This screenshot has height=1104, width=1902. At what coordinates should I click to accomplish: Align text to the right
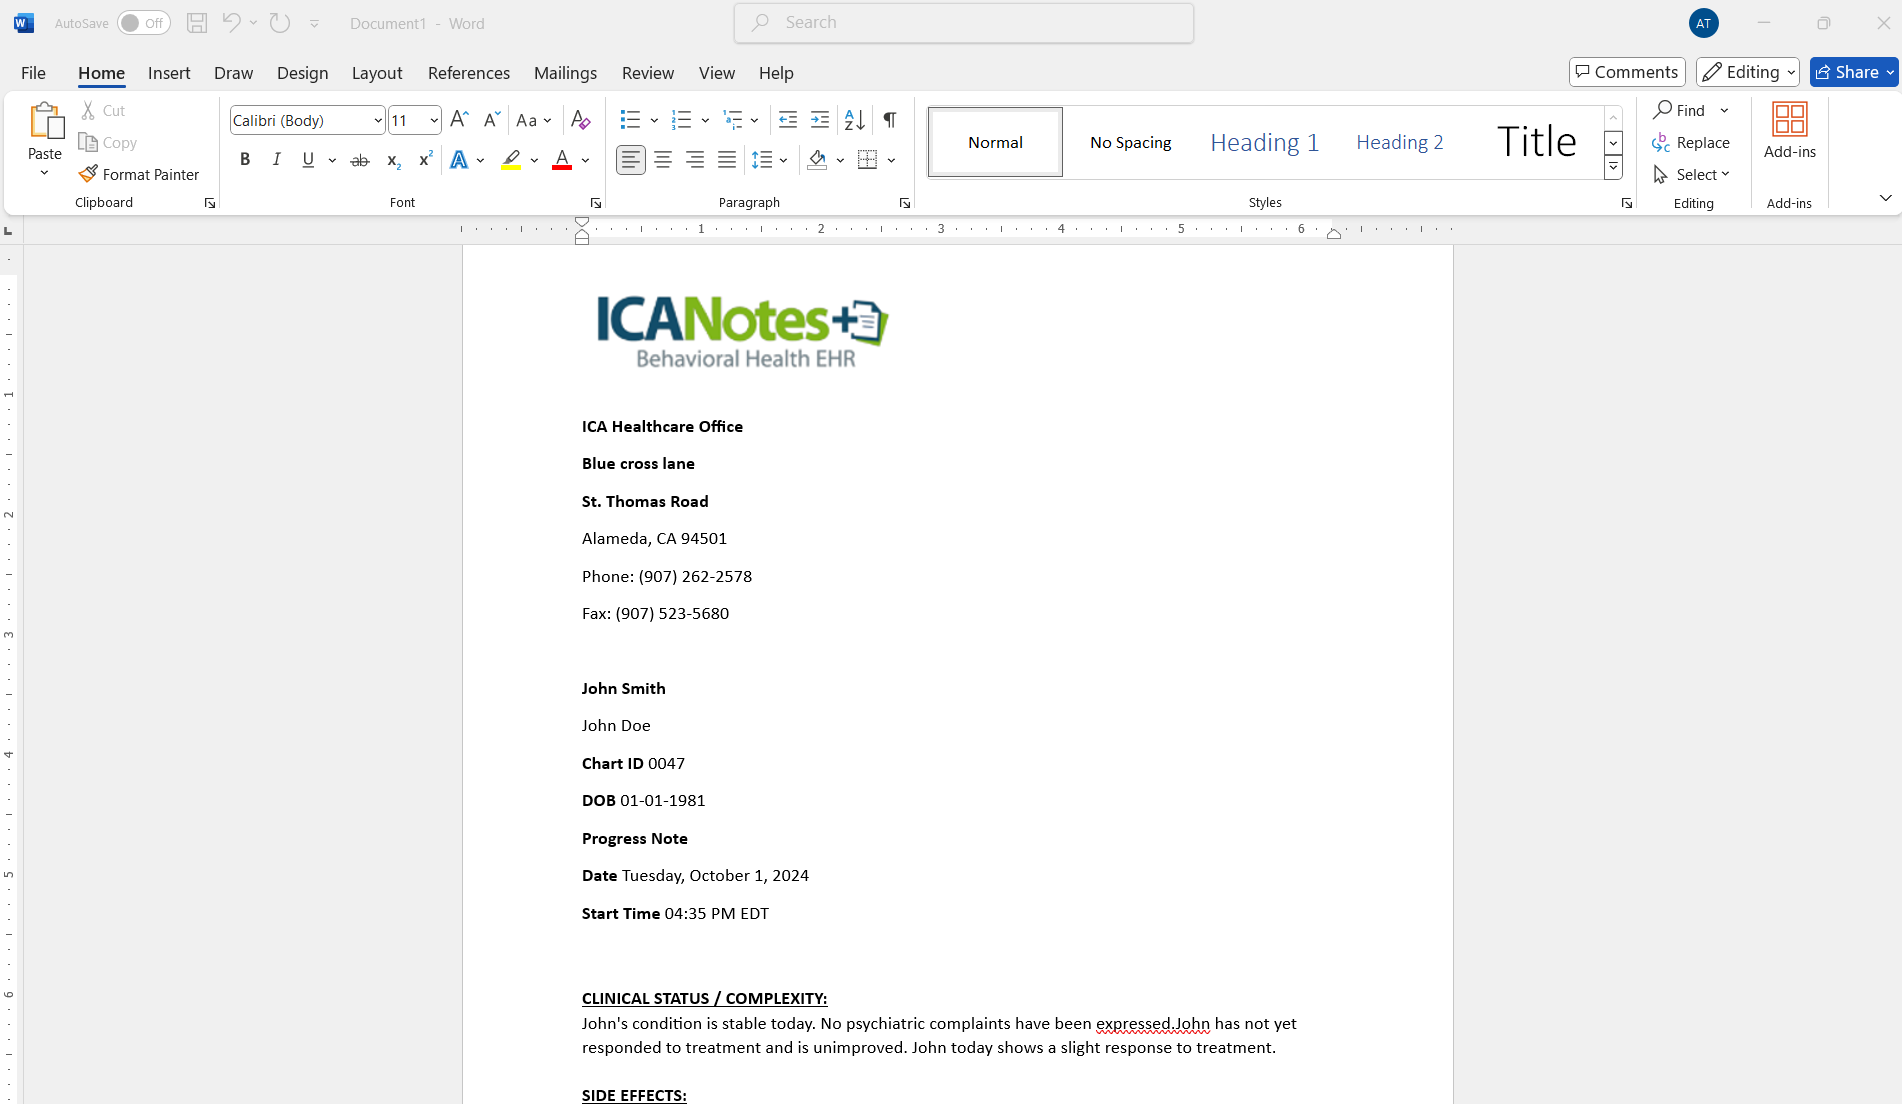pos(695,160)
